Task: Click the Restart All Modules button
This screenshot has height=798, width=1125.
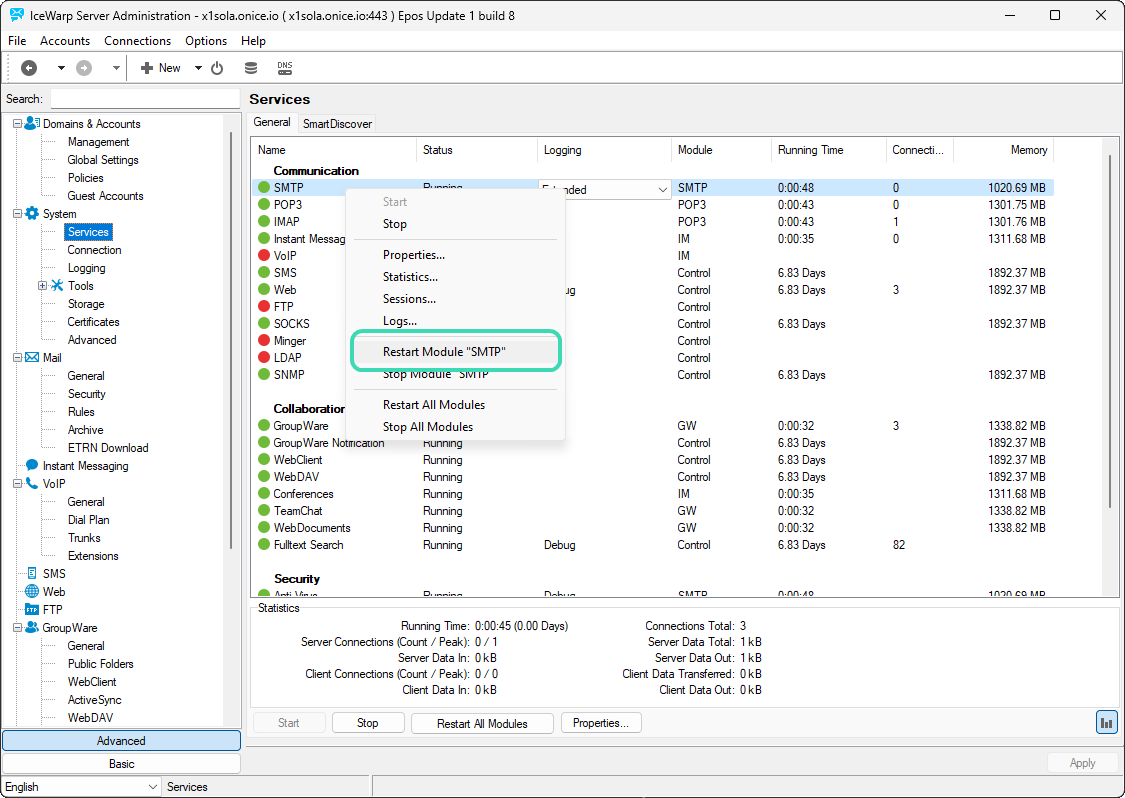Action: (x=482, y=723)
